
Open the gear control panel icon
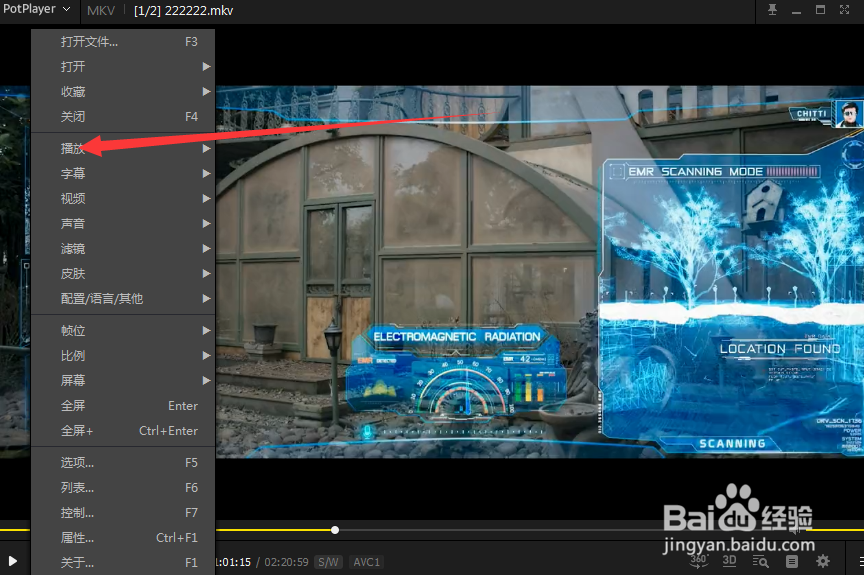(823, 561)
